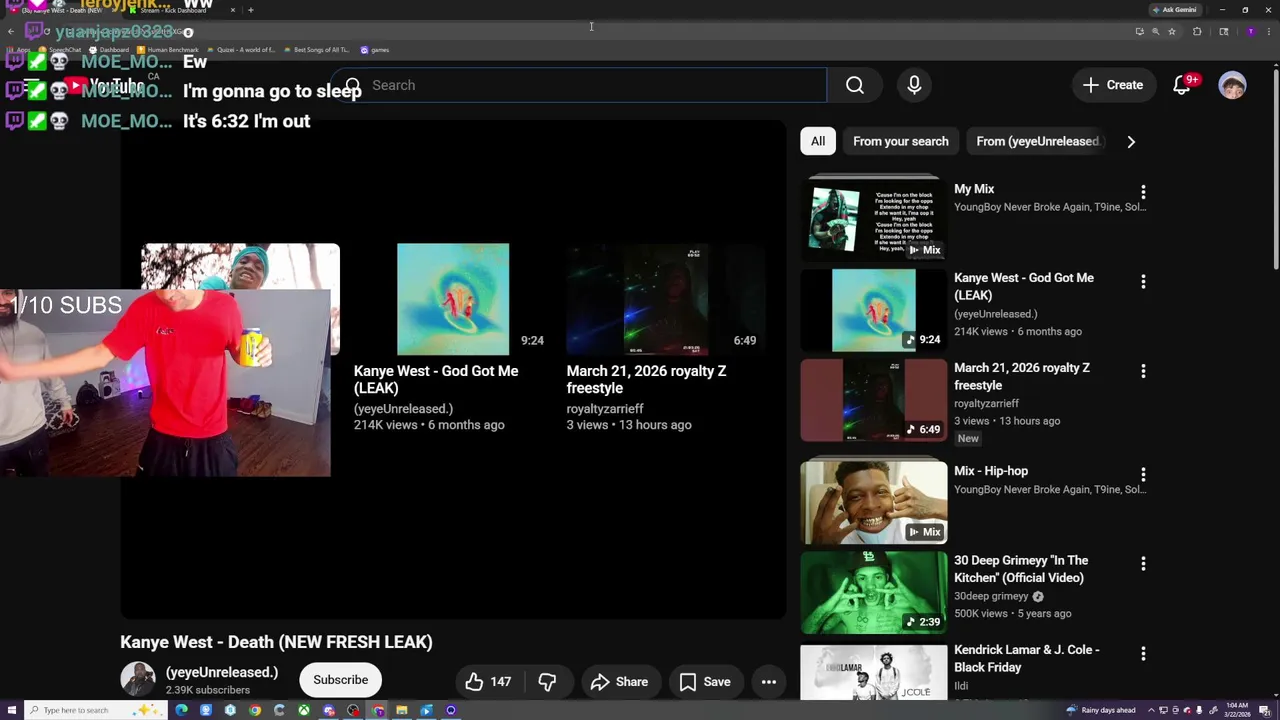Viewport: 1280px width, 720px height.
Task: Select From your search chip
Action: pyautogui.click(x=901, y=141)
